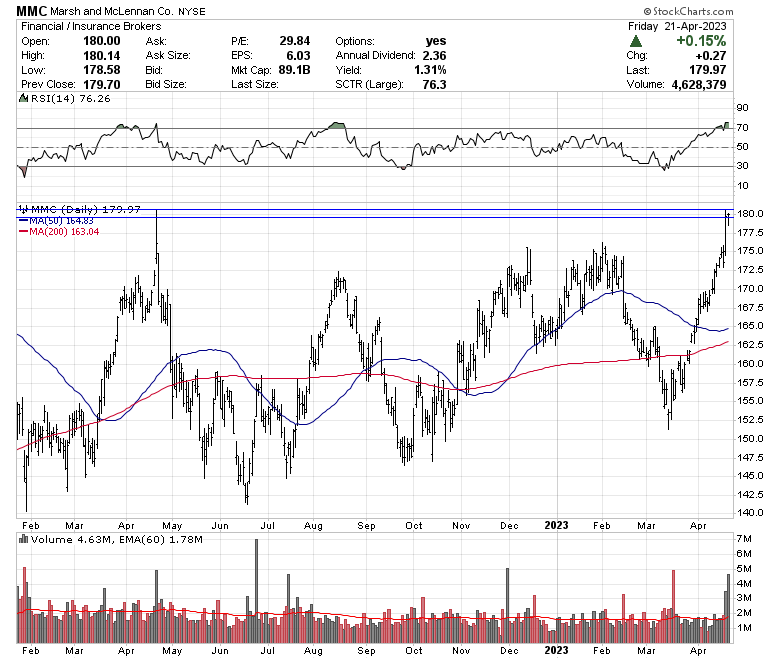Click the '70' overbought level on the RSI axis
Screen dimensions: 780x659
pyautogui.click(x=742, y=127)
